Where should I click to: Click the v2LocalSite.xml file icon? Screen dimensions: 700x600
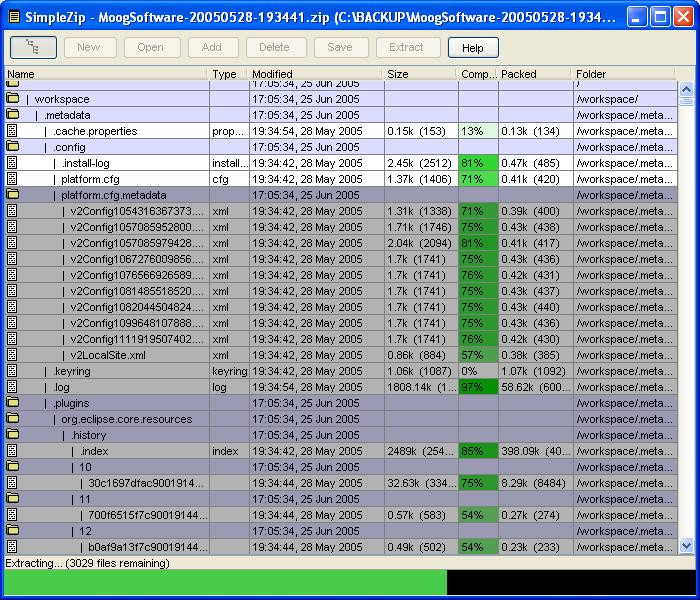(12, 355)
